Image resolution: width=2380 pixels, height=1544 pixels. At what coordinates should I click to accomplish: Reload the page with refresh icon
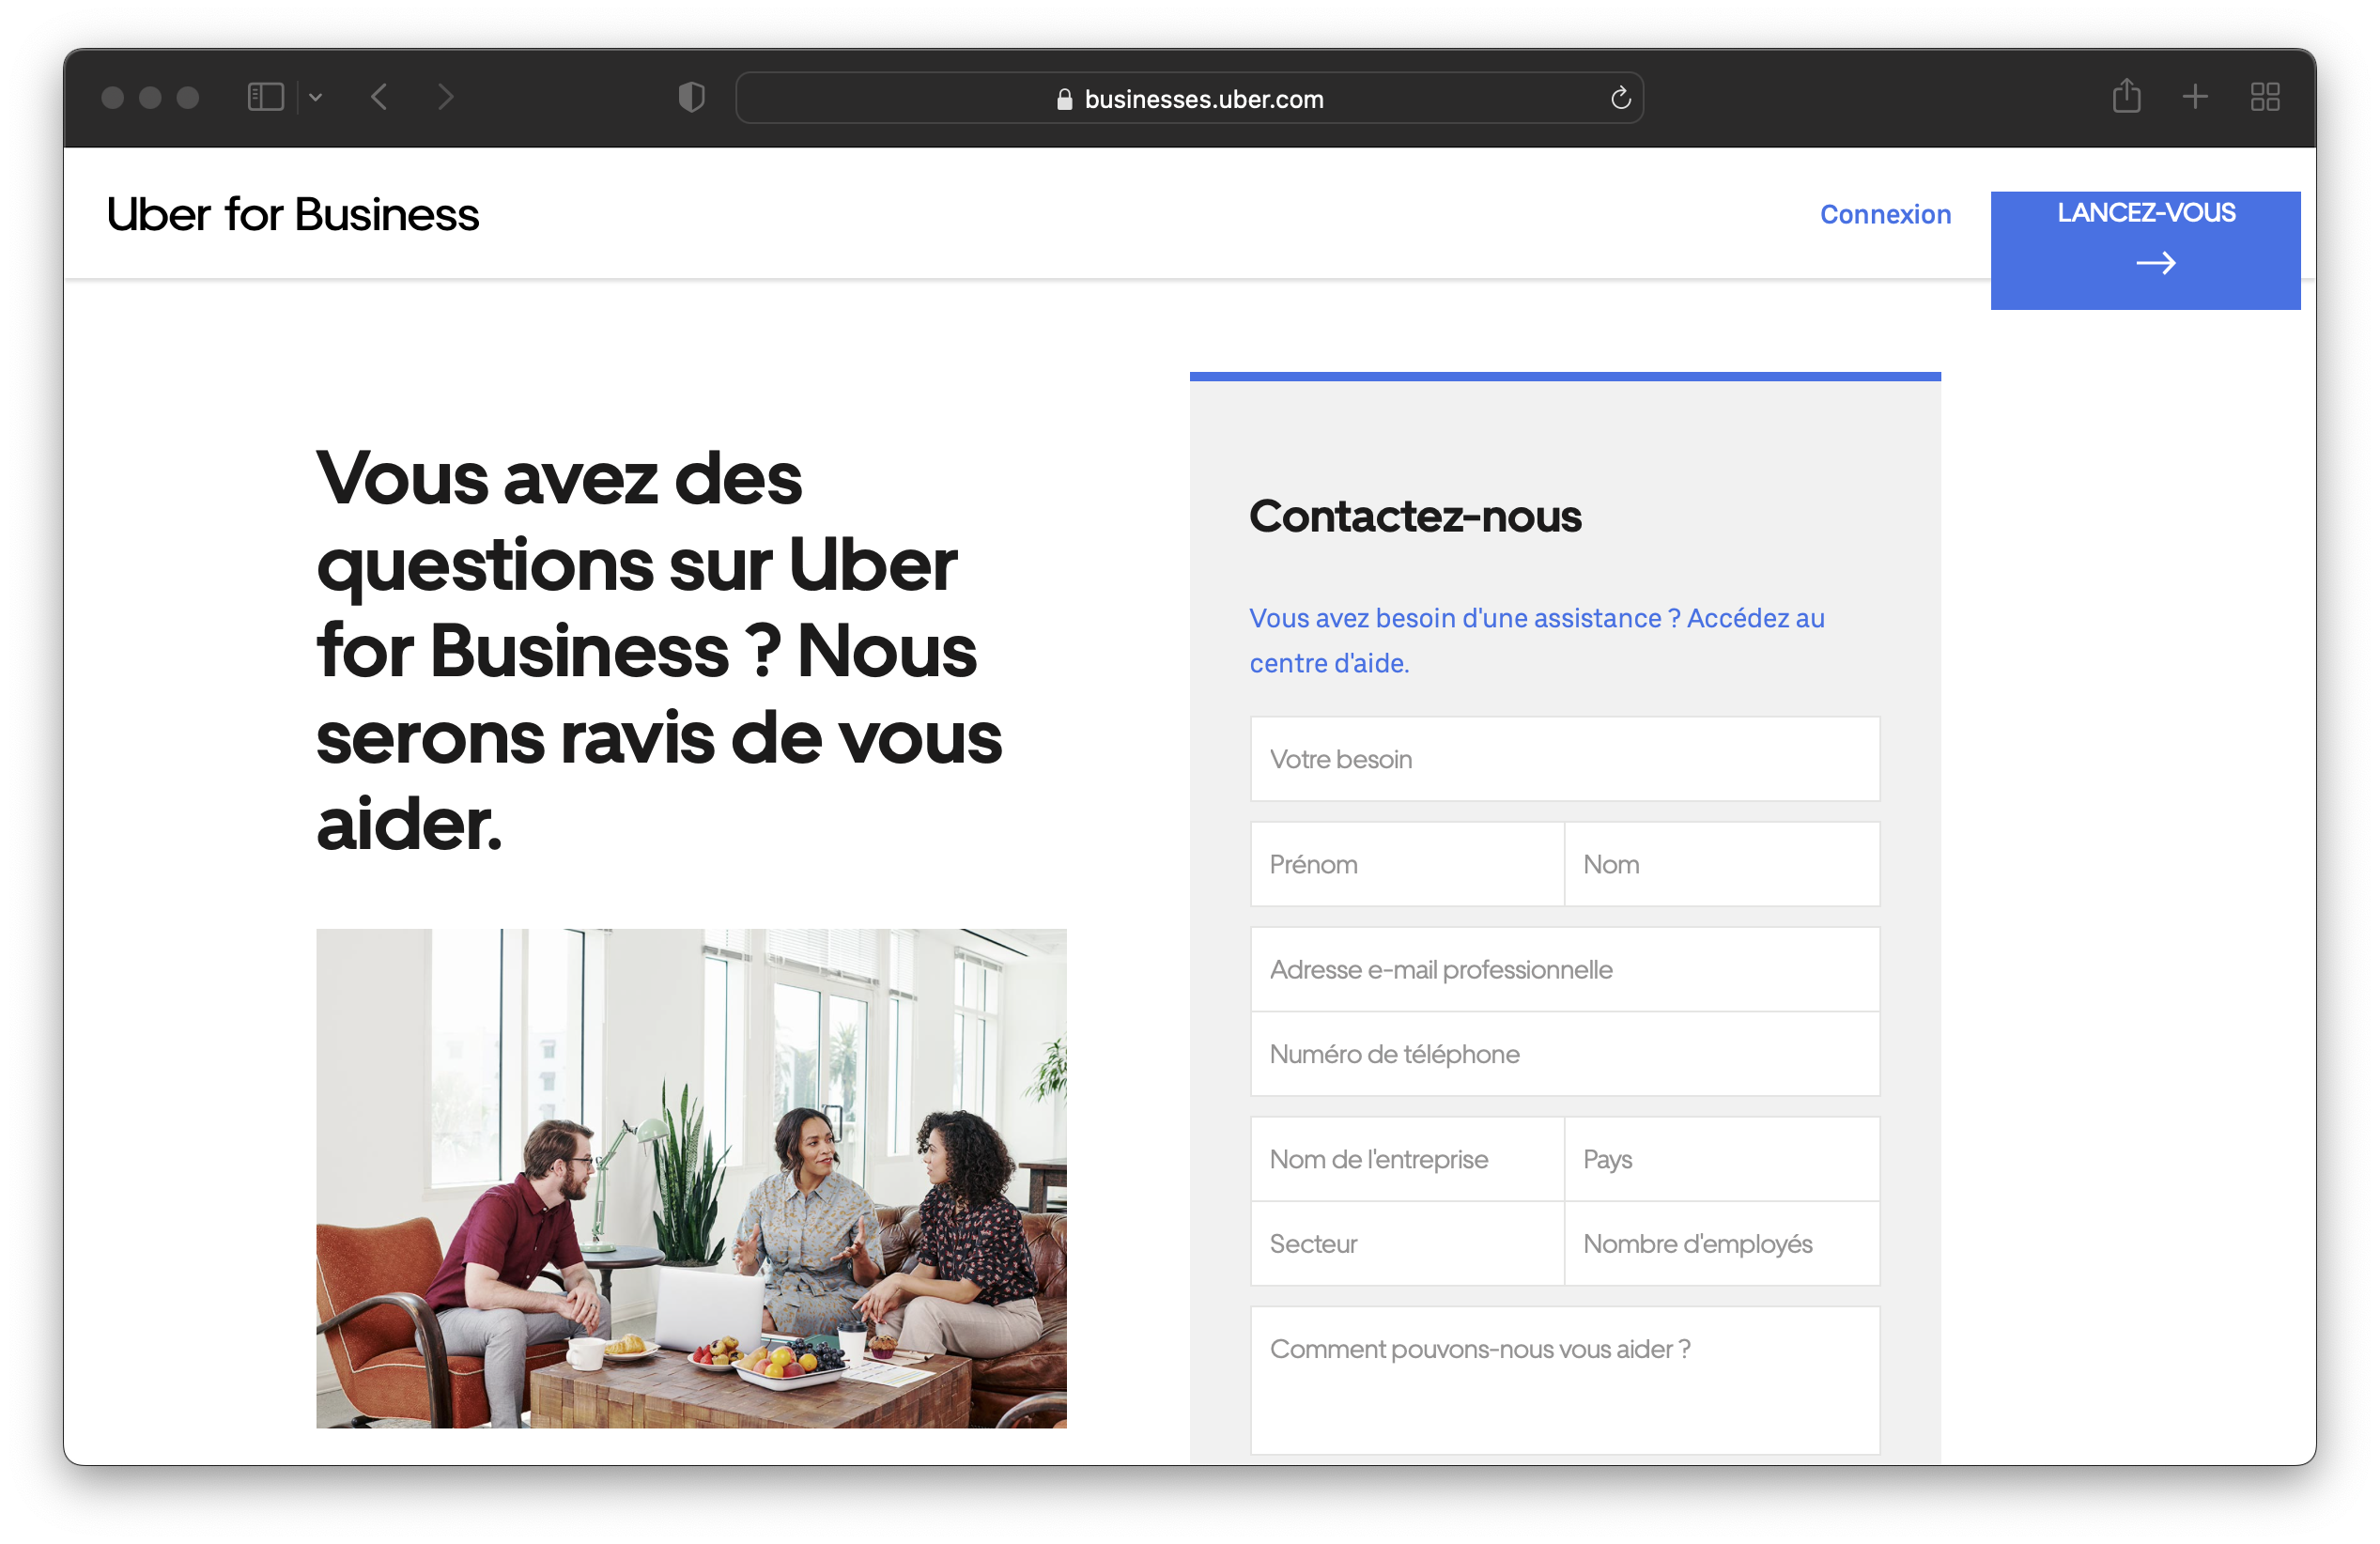coord(1621,98)
